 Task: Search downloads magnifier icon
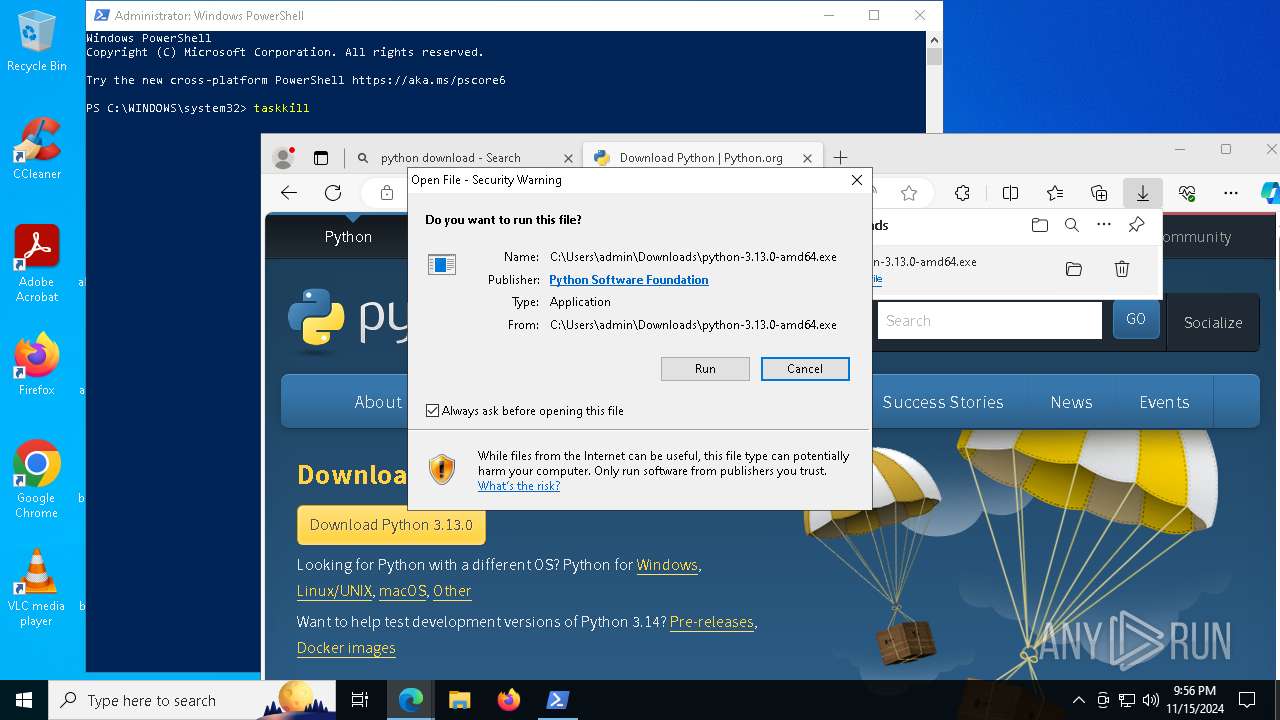1072,225
